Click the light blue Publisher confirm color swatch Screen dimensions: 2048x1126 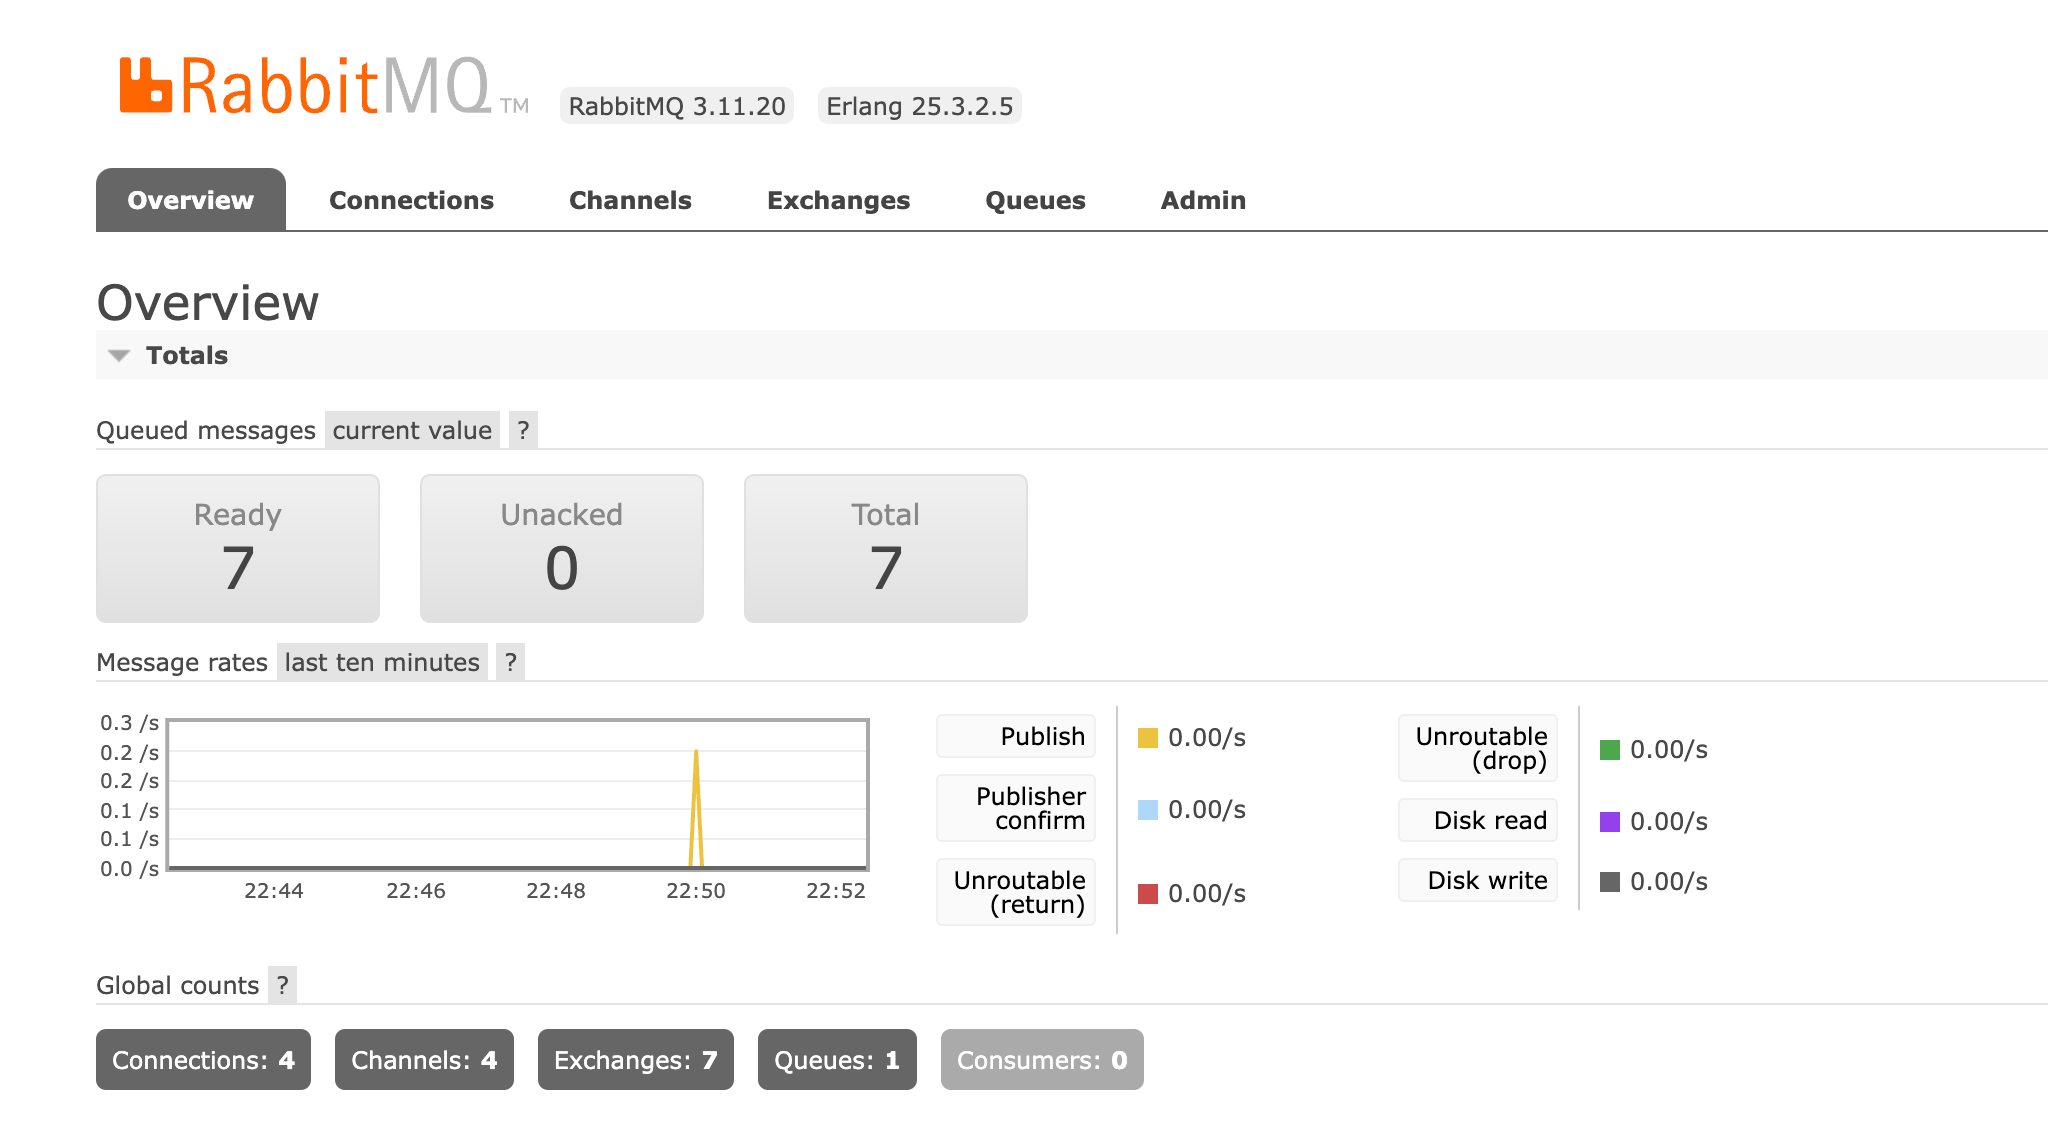click(1146, 810)
